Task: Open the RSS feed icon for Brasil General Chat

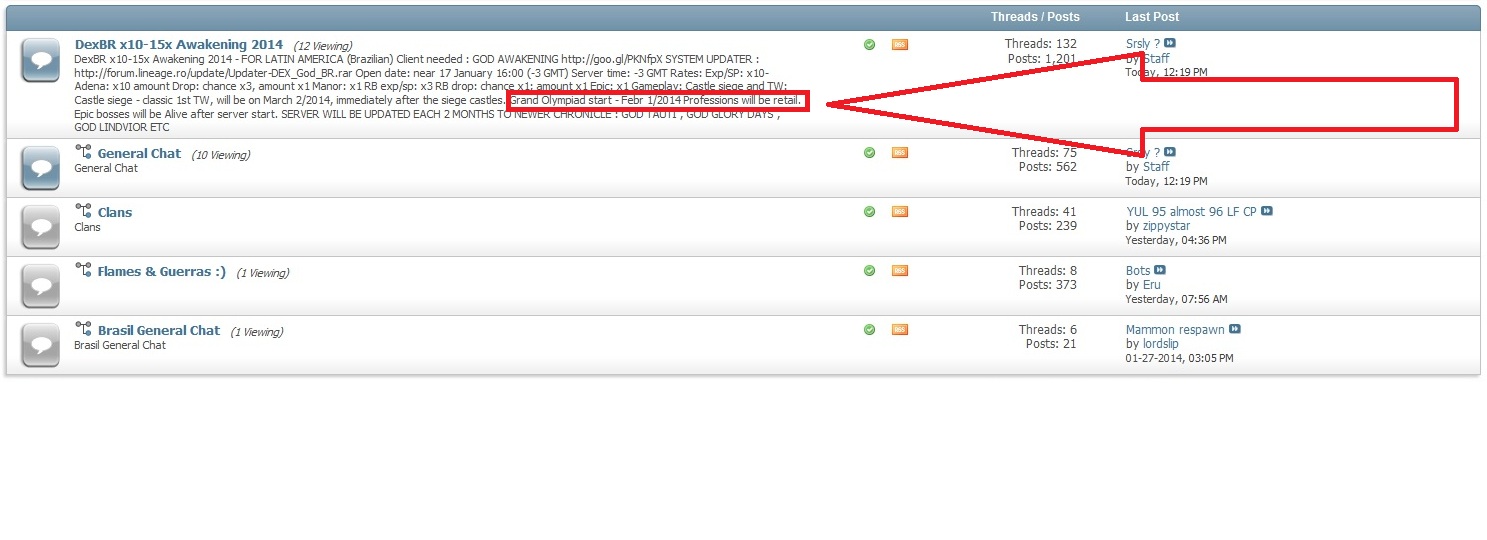Action: [x=899, y=330]
